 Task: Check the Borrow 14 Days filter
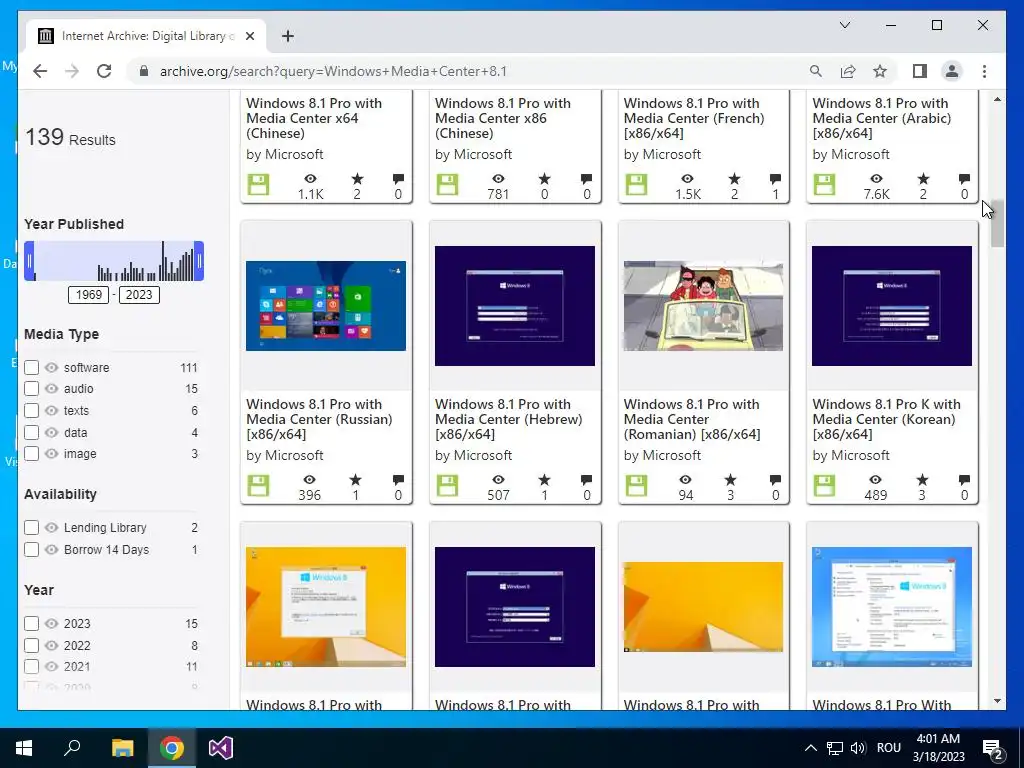(x=31, y=549)
